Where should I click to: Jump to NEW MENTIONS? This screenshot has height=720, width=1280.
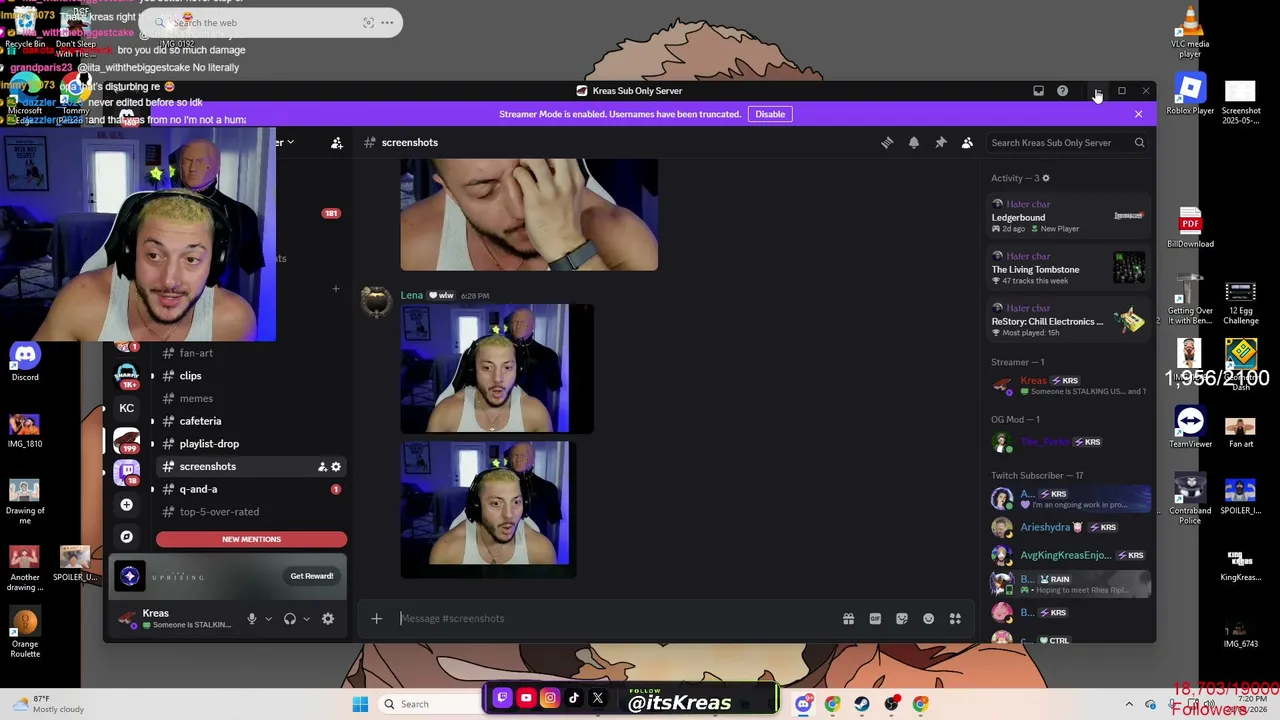[x=251, y=539]
